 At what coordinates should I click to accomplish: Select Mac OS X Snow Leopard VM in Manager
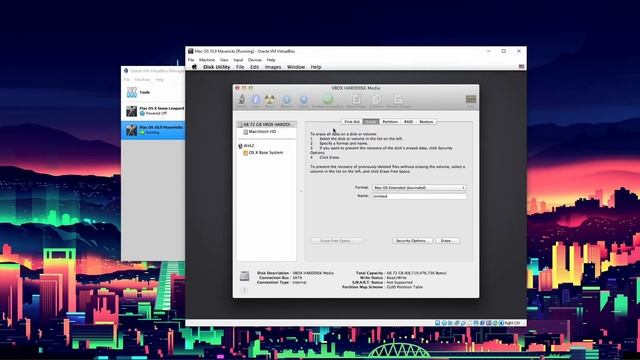pyautogui.click(x=153, y=111)
